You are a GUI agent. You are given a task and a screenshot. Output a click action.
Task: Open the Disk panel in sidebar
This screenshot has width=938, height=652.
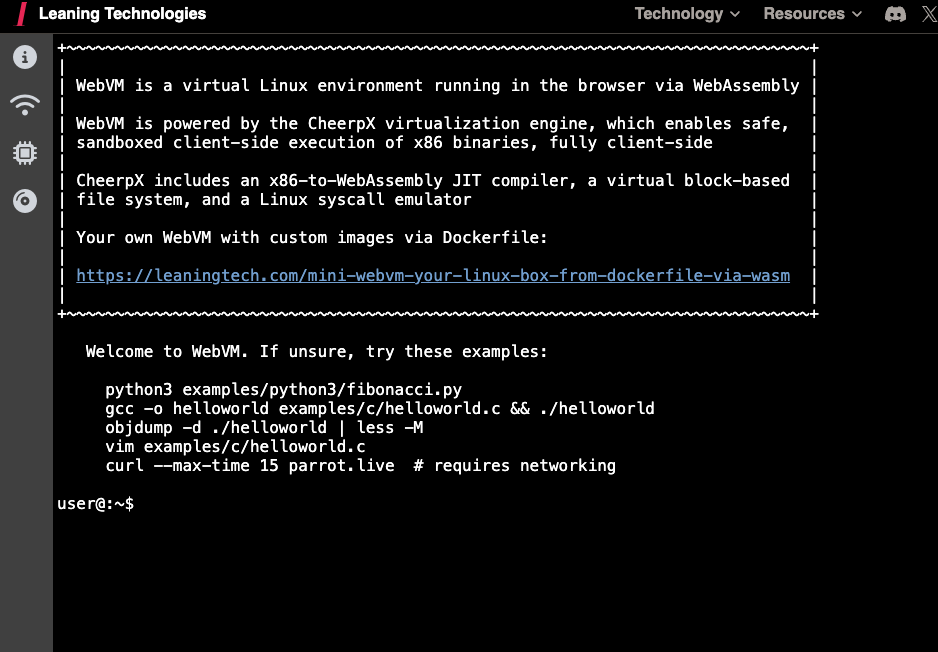coord(25,201)
